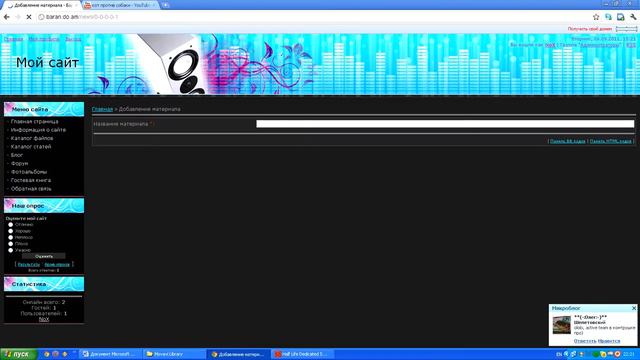
Task: Open Главная страница in site menu
Action: pyautogui.click(x=34, y=121)
